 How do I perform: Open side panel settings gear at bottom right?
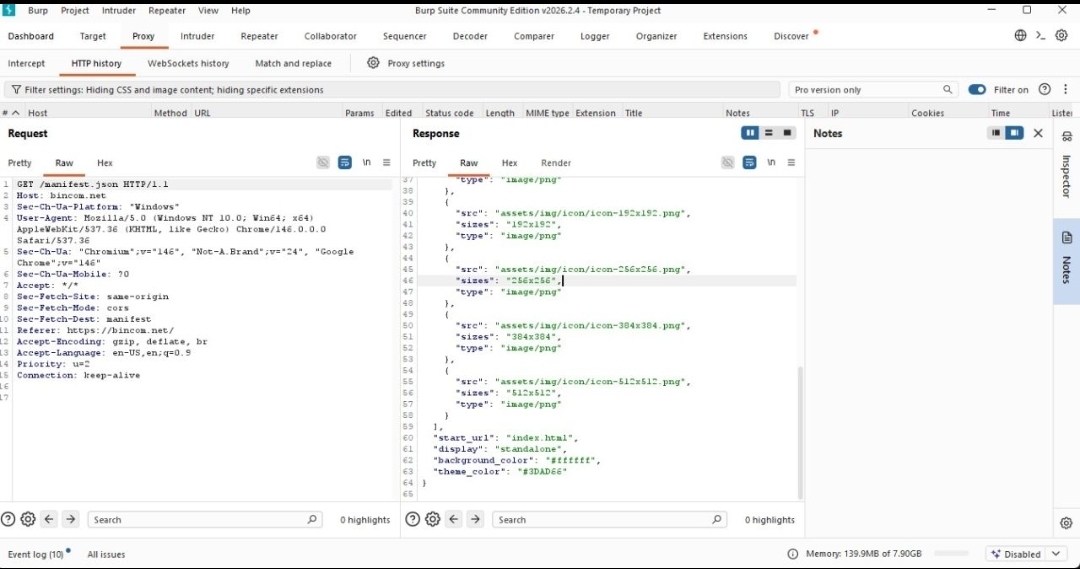1066,523
